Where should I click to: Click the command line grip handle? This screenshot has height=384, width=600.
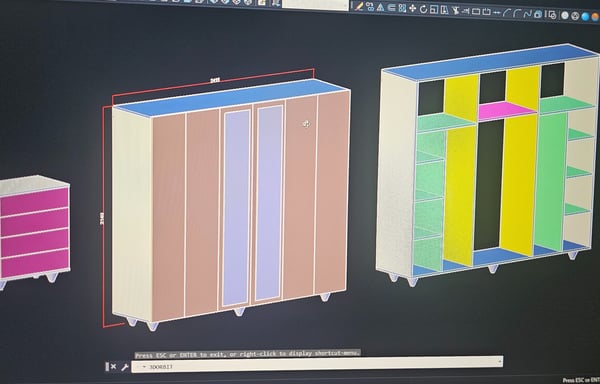(x=107, y=367)
